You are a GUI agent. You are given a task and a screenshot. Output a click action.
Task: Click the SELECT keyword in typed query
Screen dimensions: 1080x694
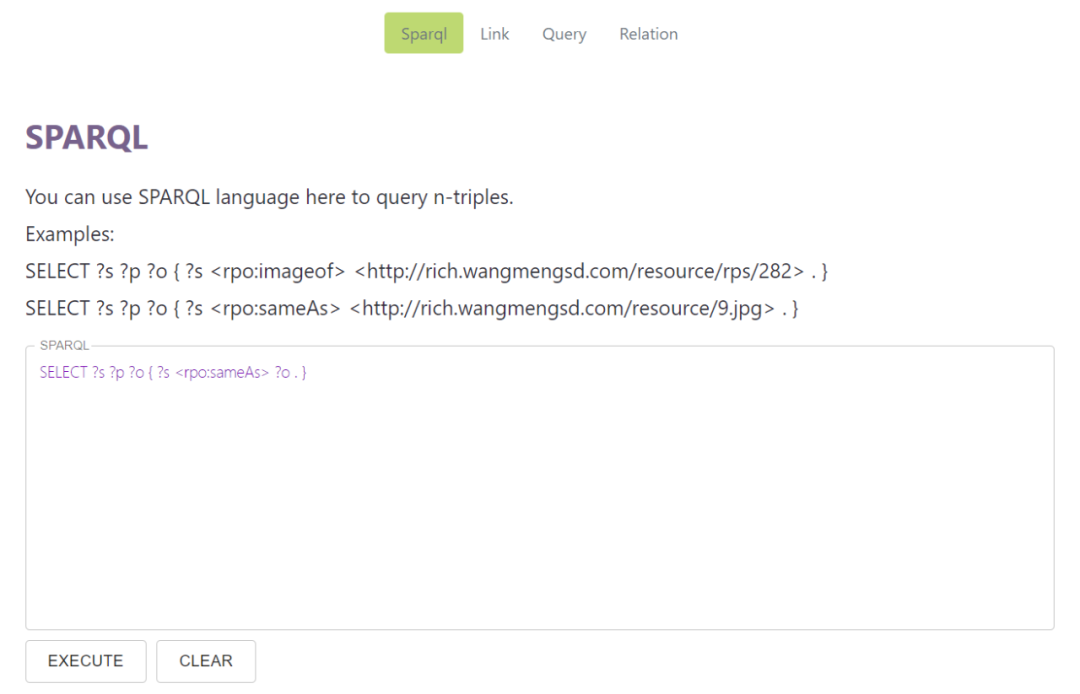pos(63,373)
